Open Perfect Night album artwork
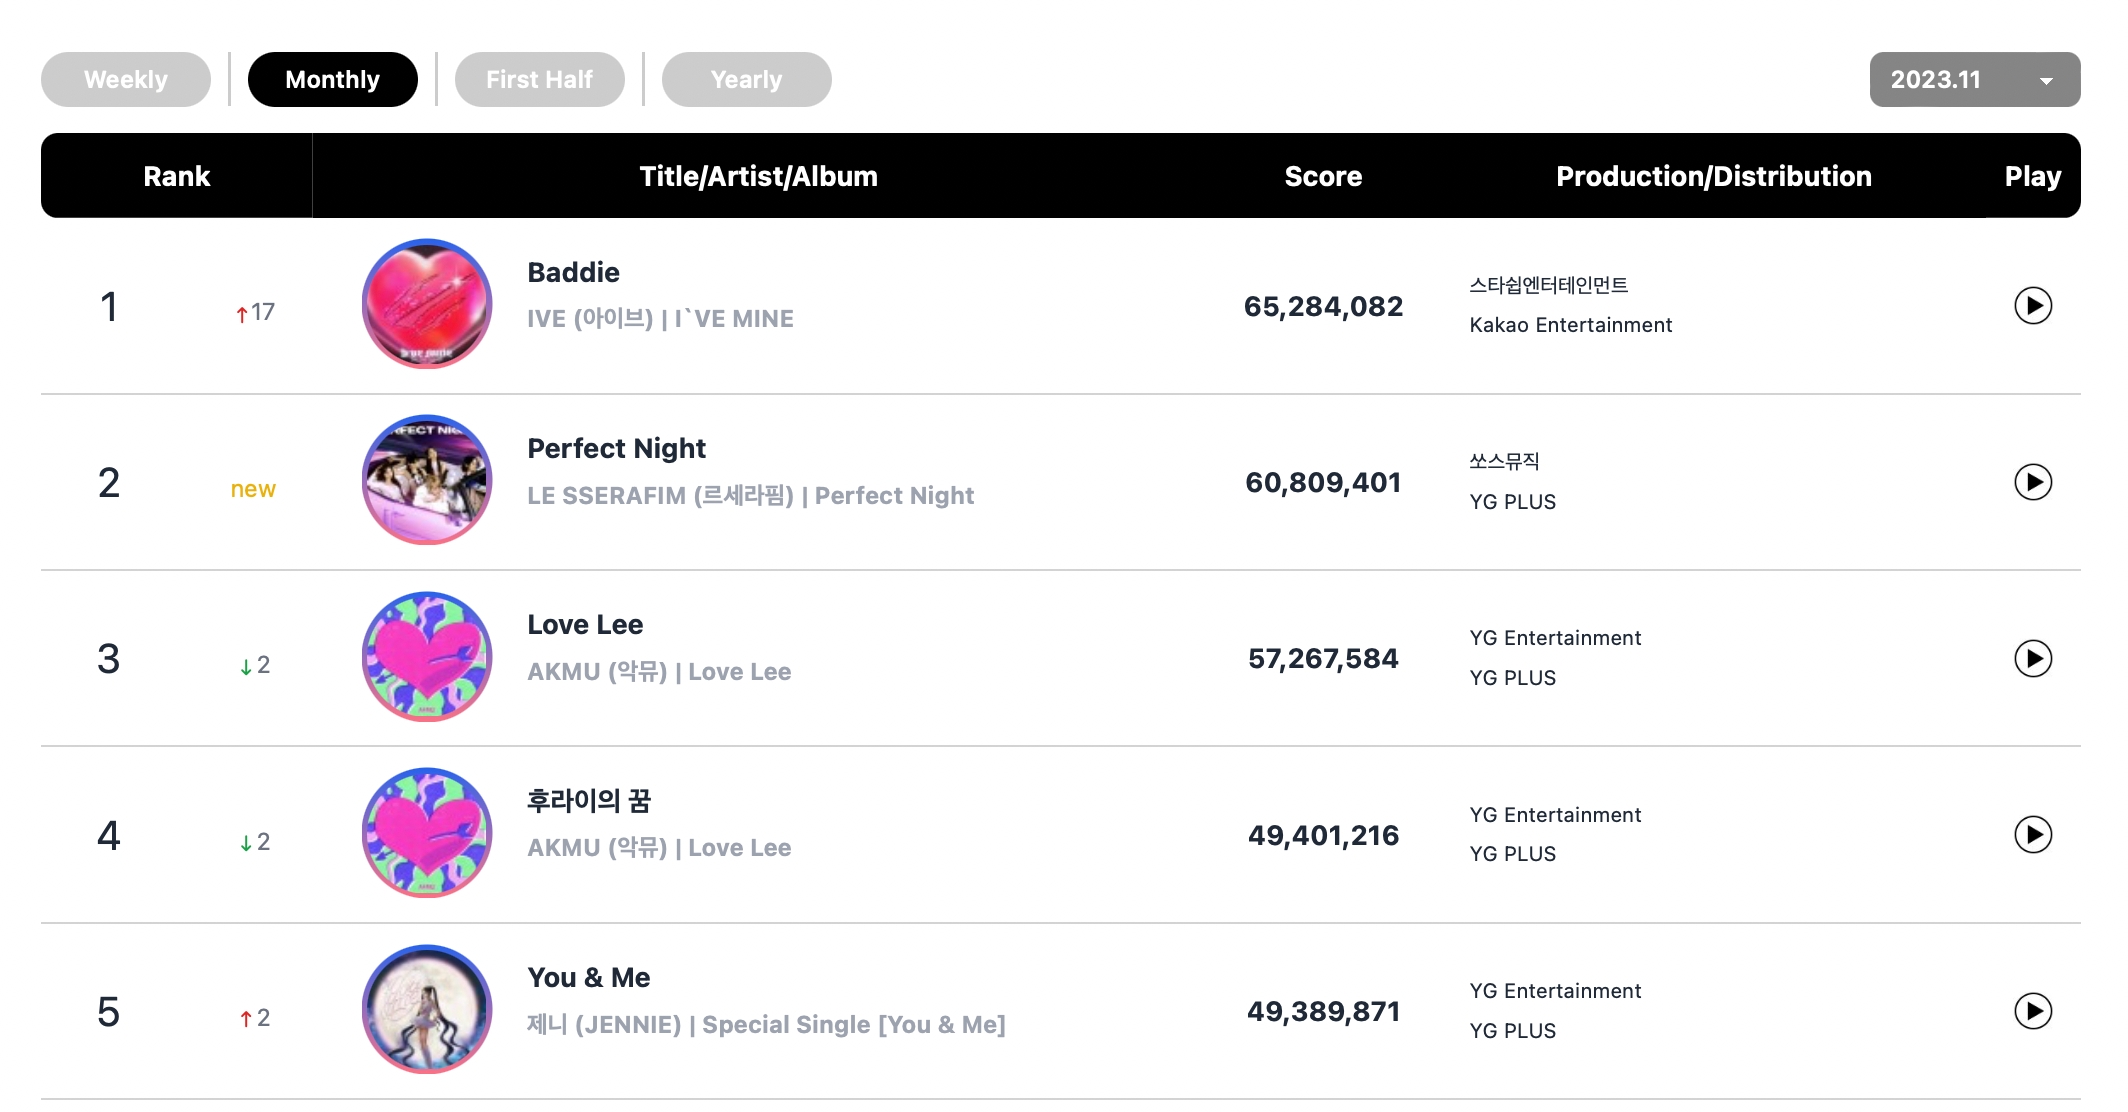The image size is (2128, 1112). pos(427,480)
